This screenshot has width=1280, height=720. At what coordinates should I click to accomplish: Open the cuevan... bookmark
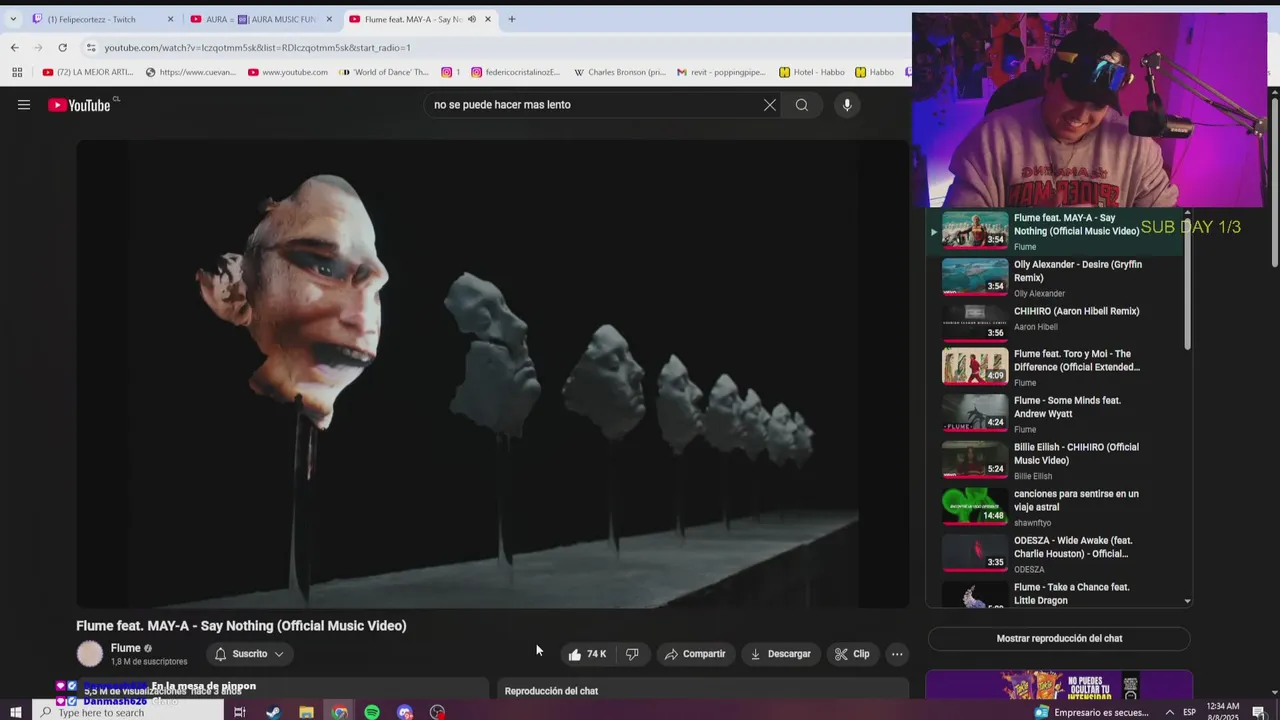pyautogui.click(x=191, y=72)
